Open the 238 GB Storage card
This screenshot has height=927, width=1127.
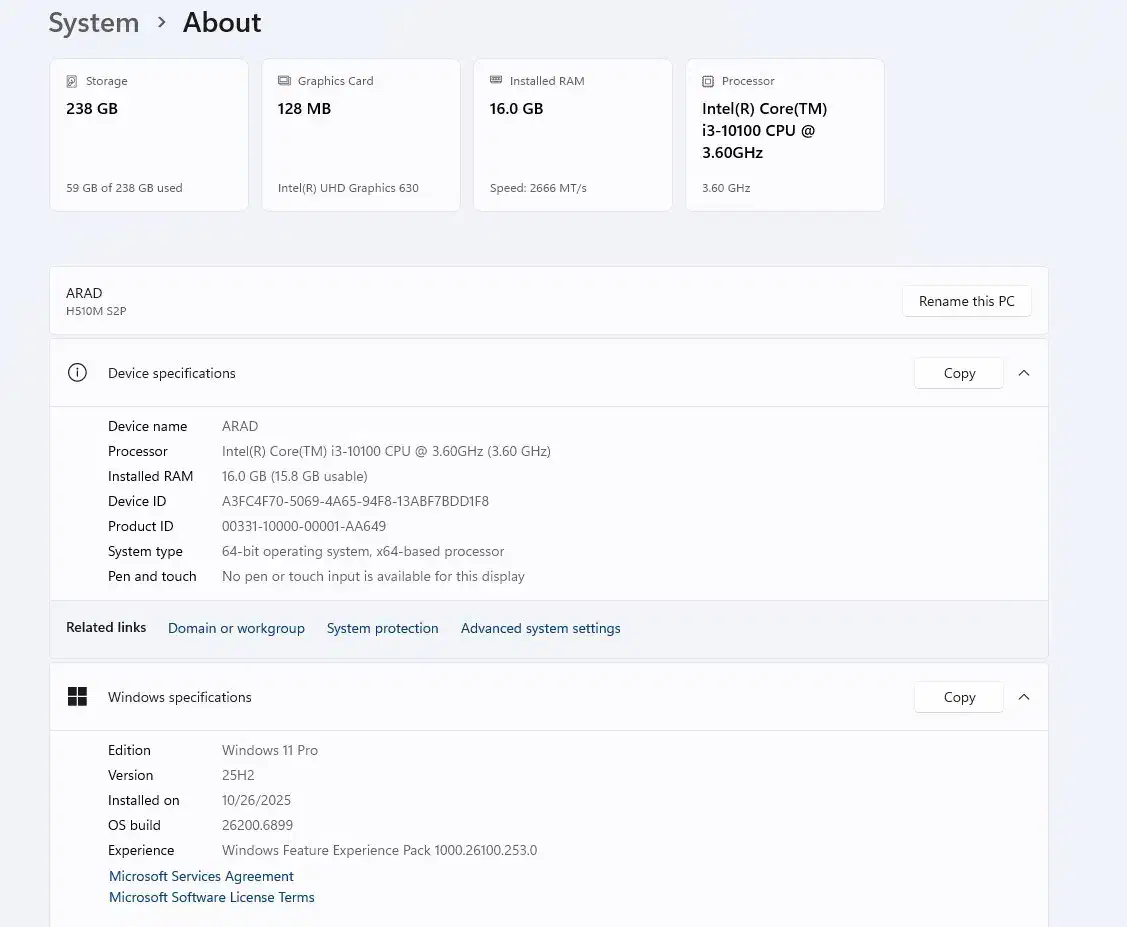click(x=149, y=135)
